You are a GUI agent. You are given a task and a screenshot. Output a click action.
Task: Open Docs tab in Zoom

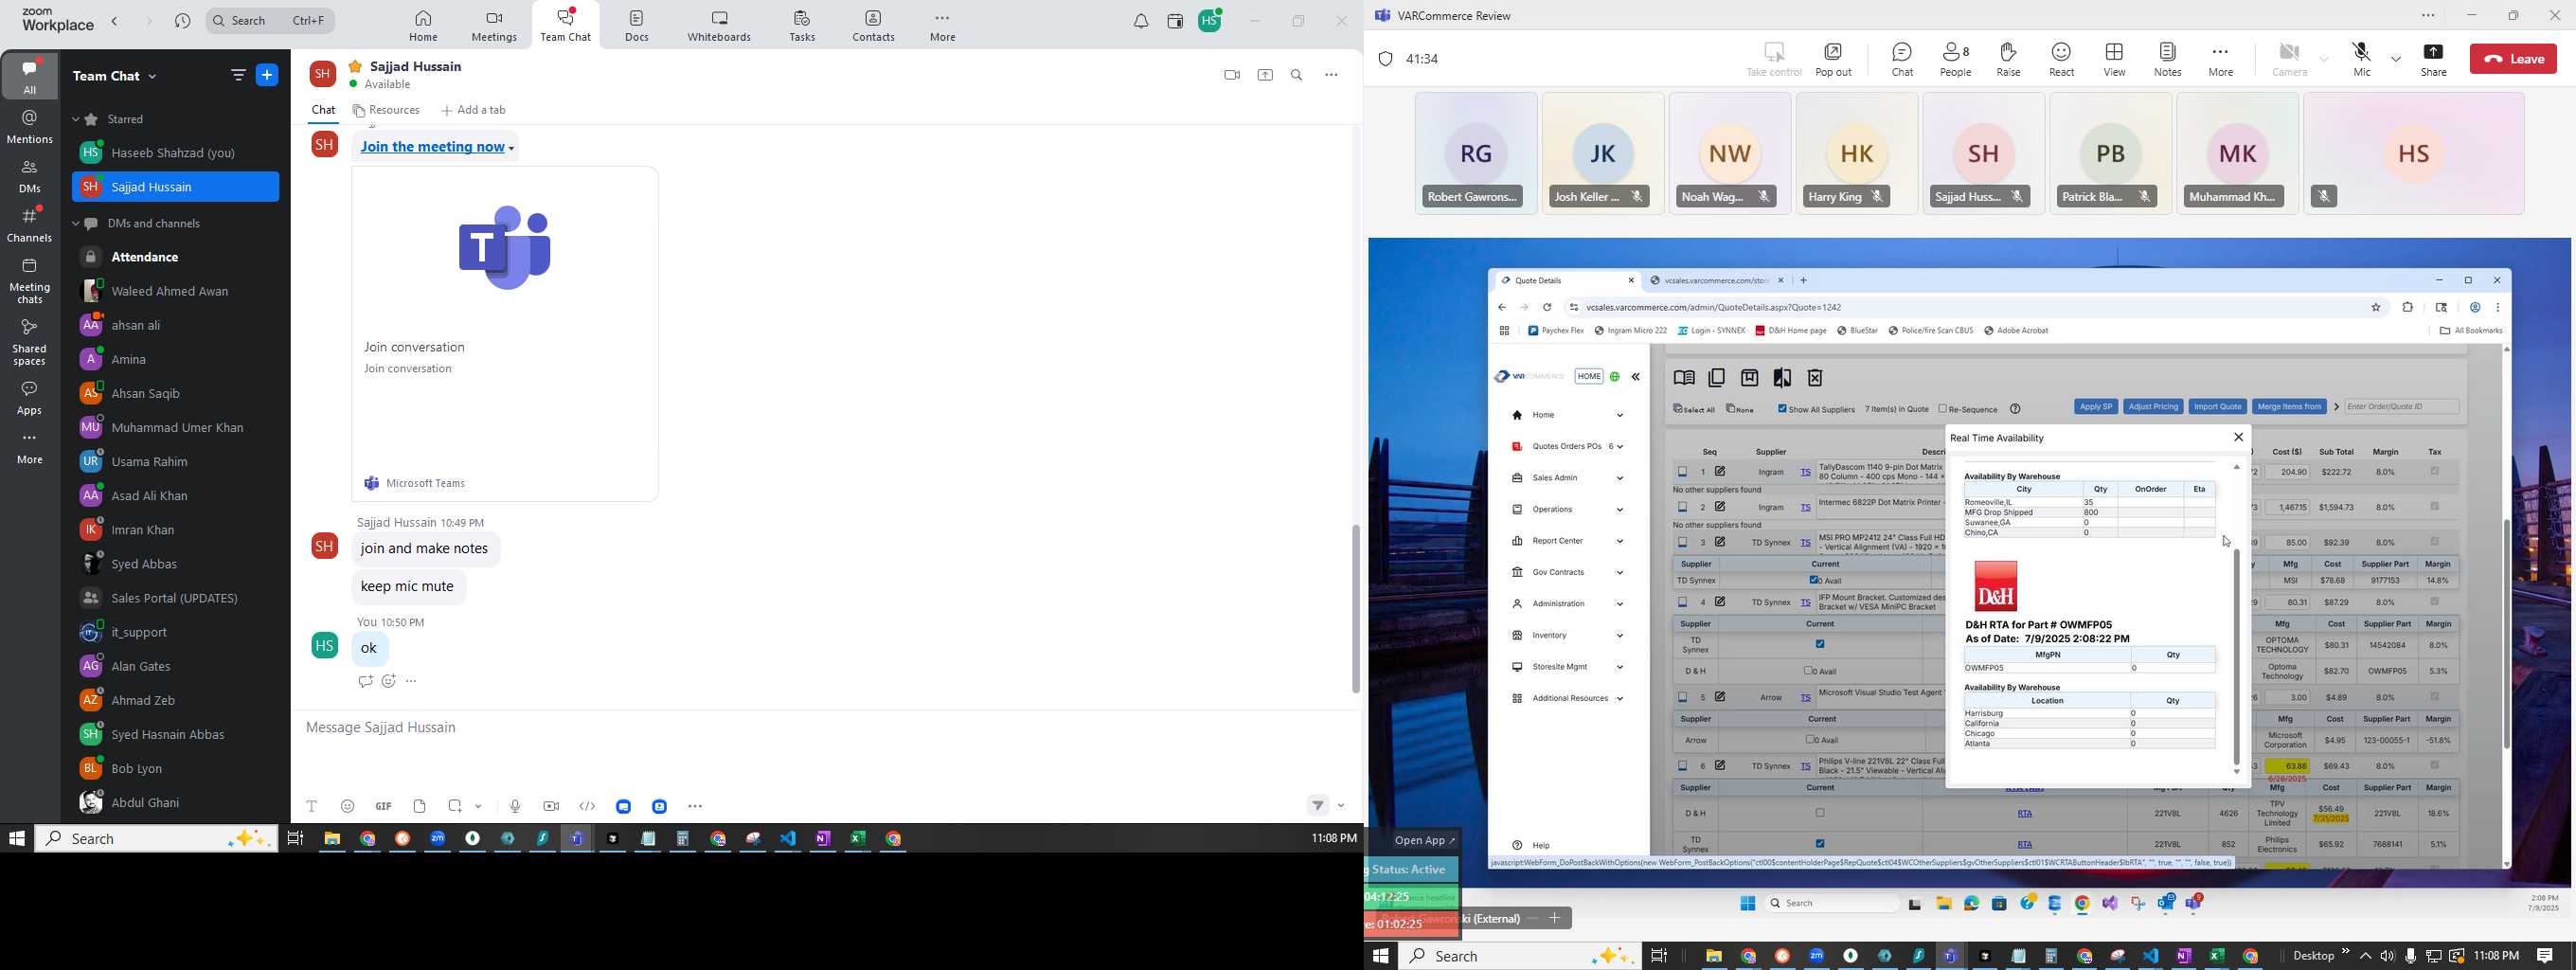pos(637,26)
